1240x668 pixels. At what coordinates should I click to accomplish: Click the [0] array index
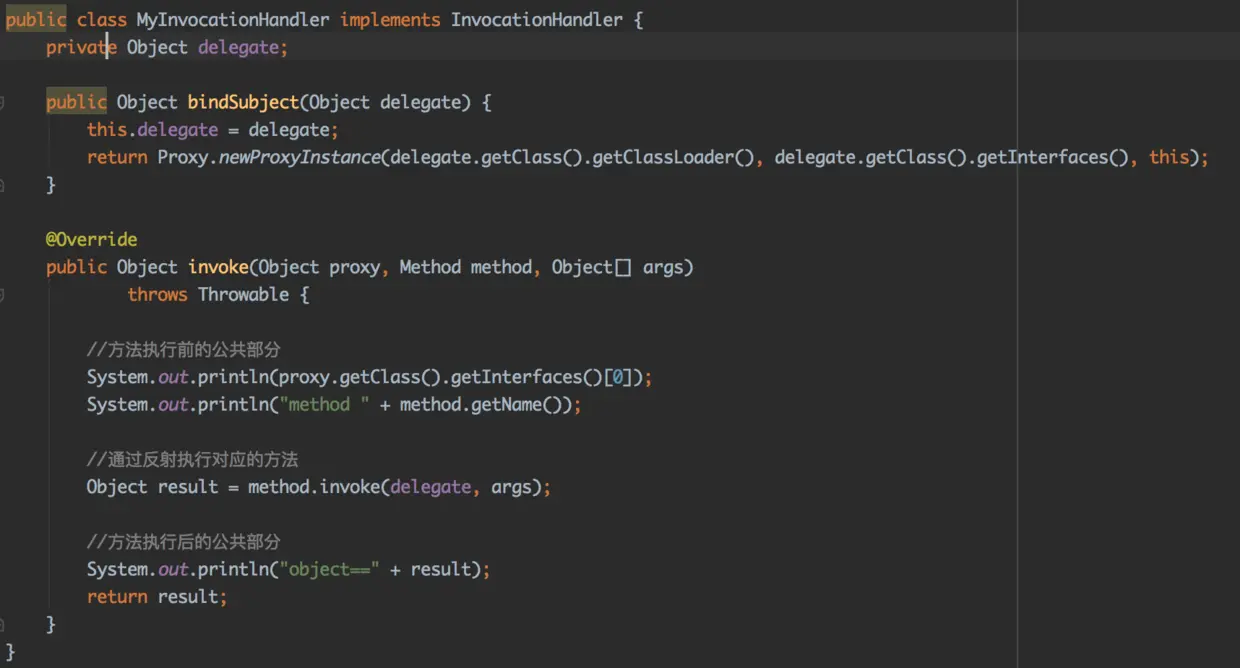618,377
